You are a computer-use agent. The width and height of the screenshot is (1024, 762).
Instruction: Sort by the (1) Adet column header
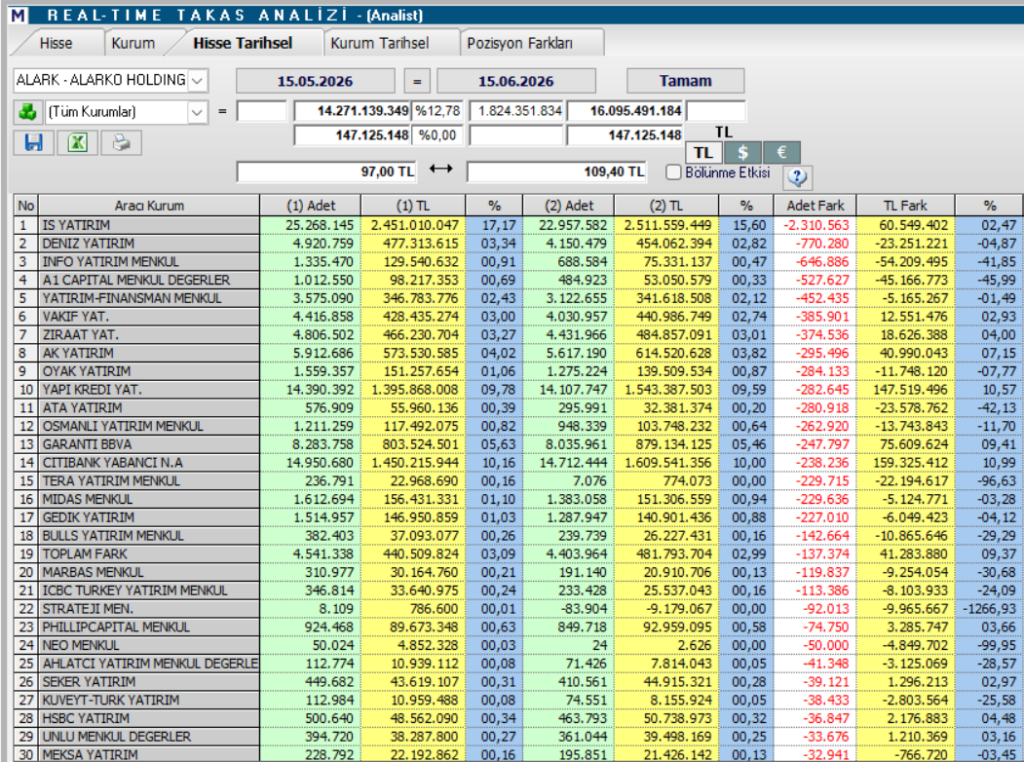(x=310, y=206)
